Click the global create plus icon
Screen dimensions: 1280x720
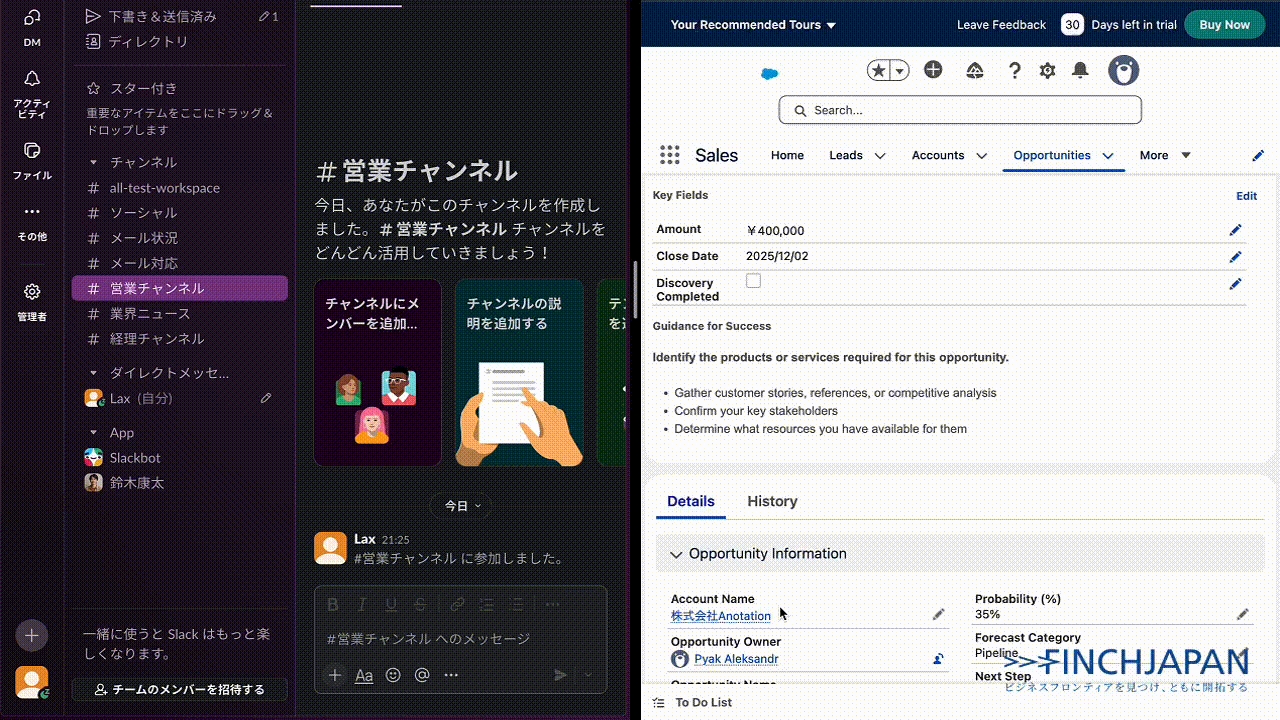tap(933, 70)
